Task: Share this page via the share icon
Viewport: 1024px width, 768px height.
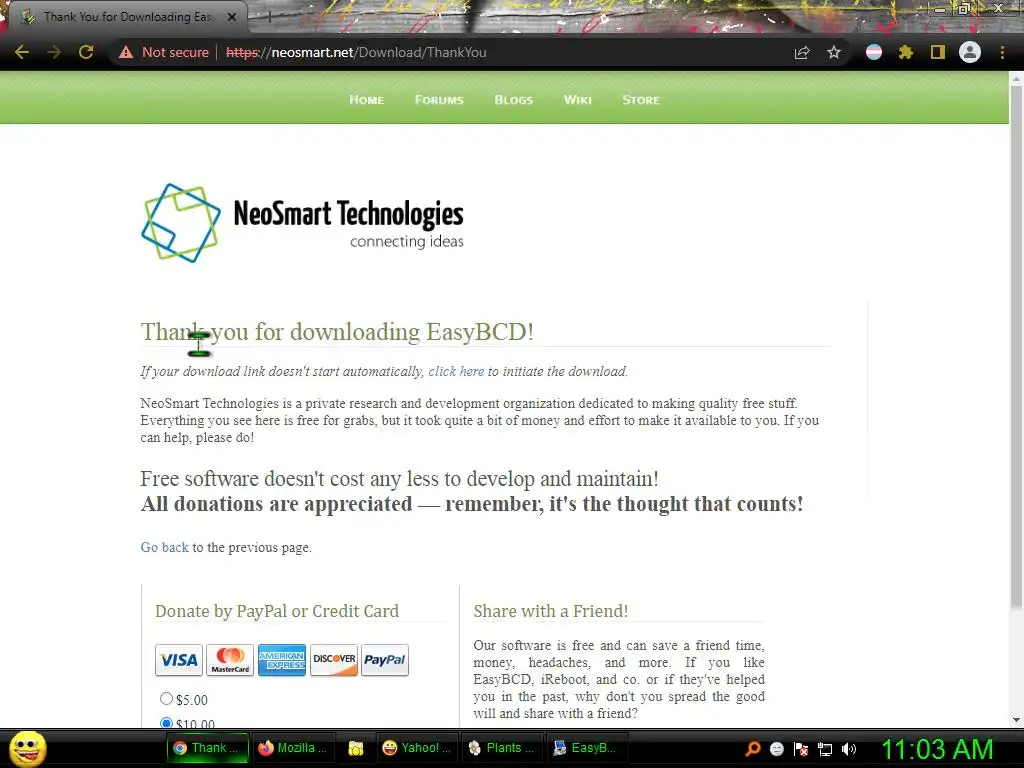Action: [802, 52]
